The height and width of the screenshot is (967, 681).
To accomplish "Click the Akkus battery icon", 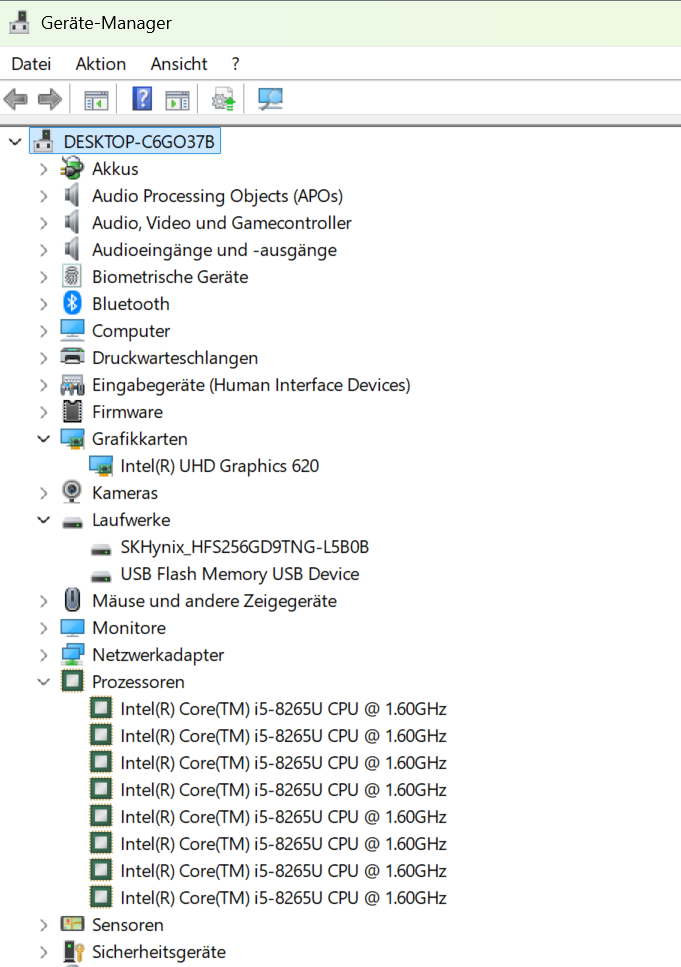I will (72, 168).
